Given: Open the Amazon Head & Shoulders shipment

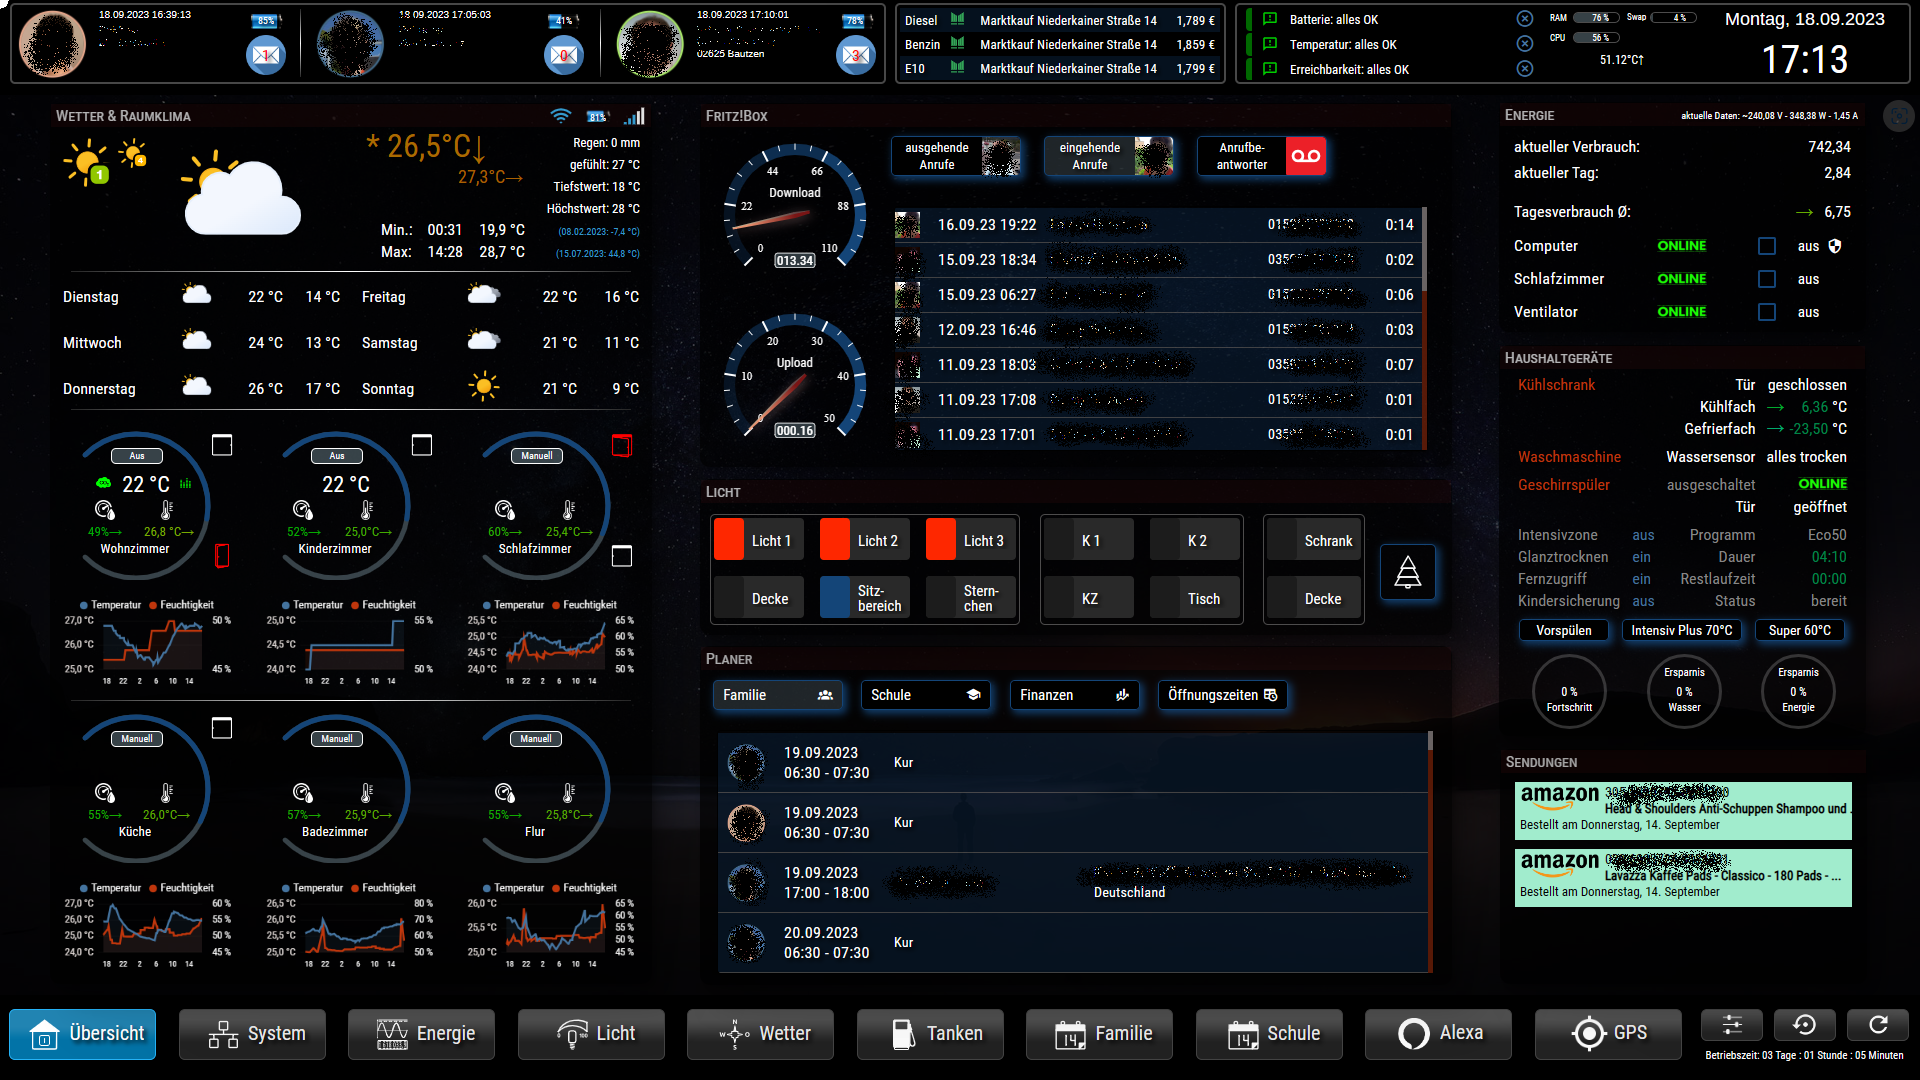Looking at the screenshot, I should (1683, 811).
